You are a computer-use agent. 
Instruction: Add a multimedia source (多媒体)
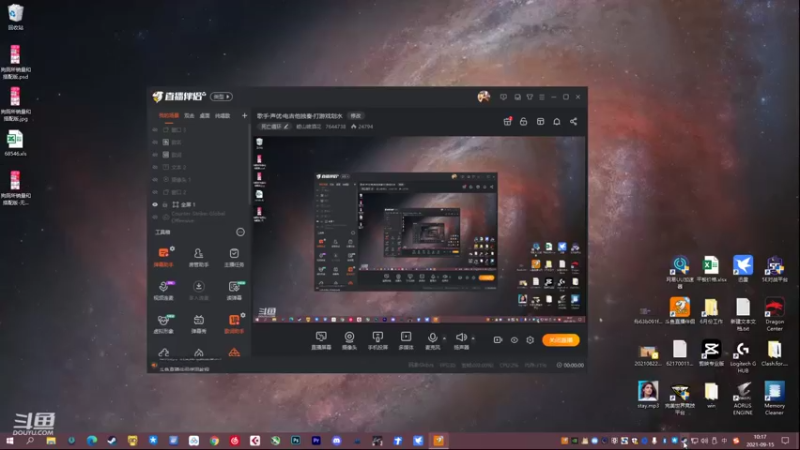click(x=406, y=340)
